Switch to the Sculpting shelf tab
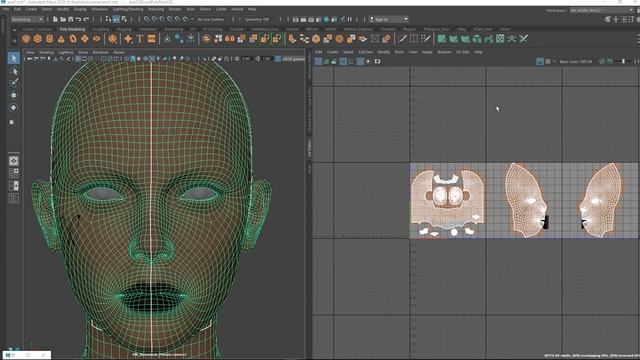Image resolution: width=640 pixels, height=360 pixels. [101, 29]
